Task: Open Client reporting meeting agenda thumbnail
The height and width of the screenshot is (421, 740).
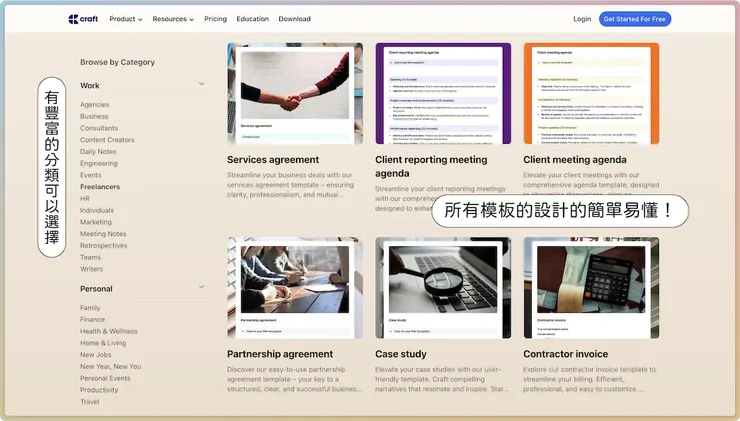Action: pyautogui.click(x=443, y=93)
